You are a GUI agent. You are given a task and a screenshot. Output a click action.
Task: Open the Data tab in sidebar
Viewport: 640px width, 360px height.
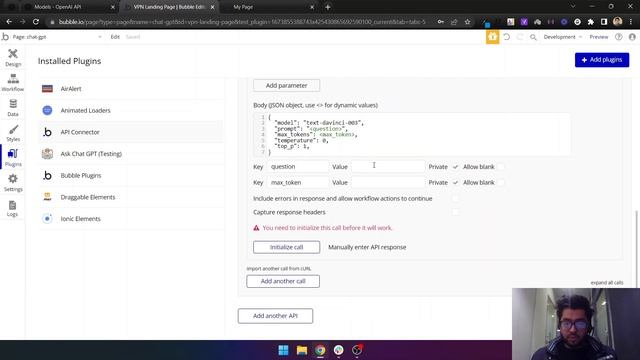coord(13,108)
